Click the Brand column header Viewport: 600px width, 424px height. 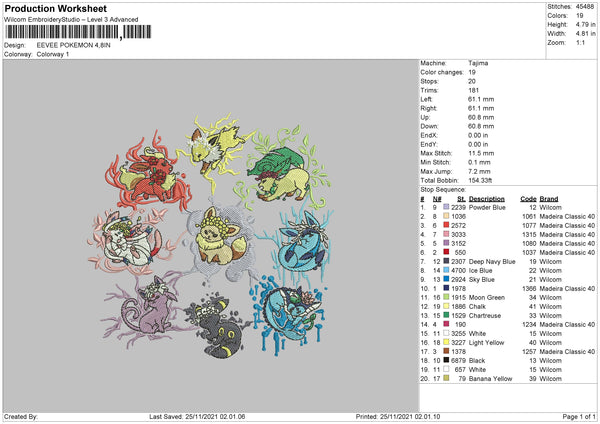coord(549,199)
